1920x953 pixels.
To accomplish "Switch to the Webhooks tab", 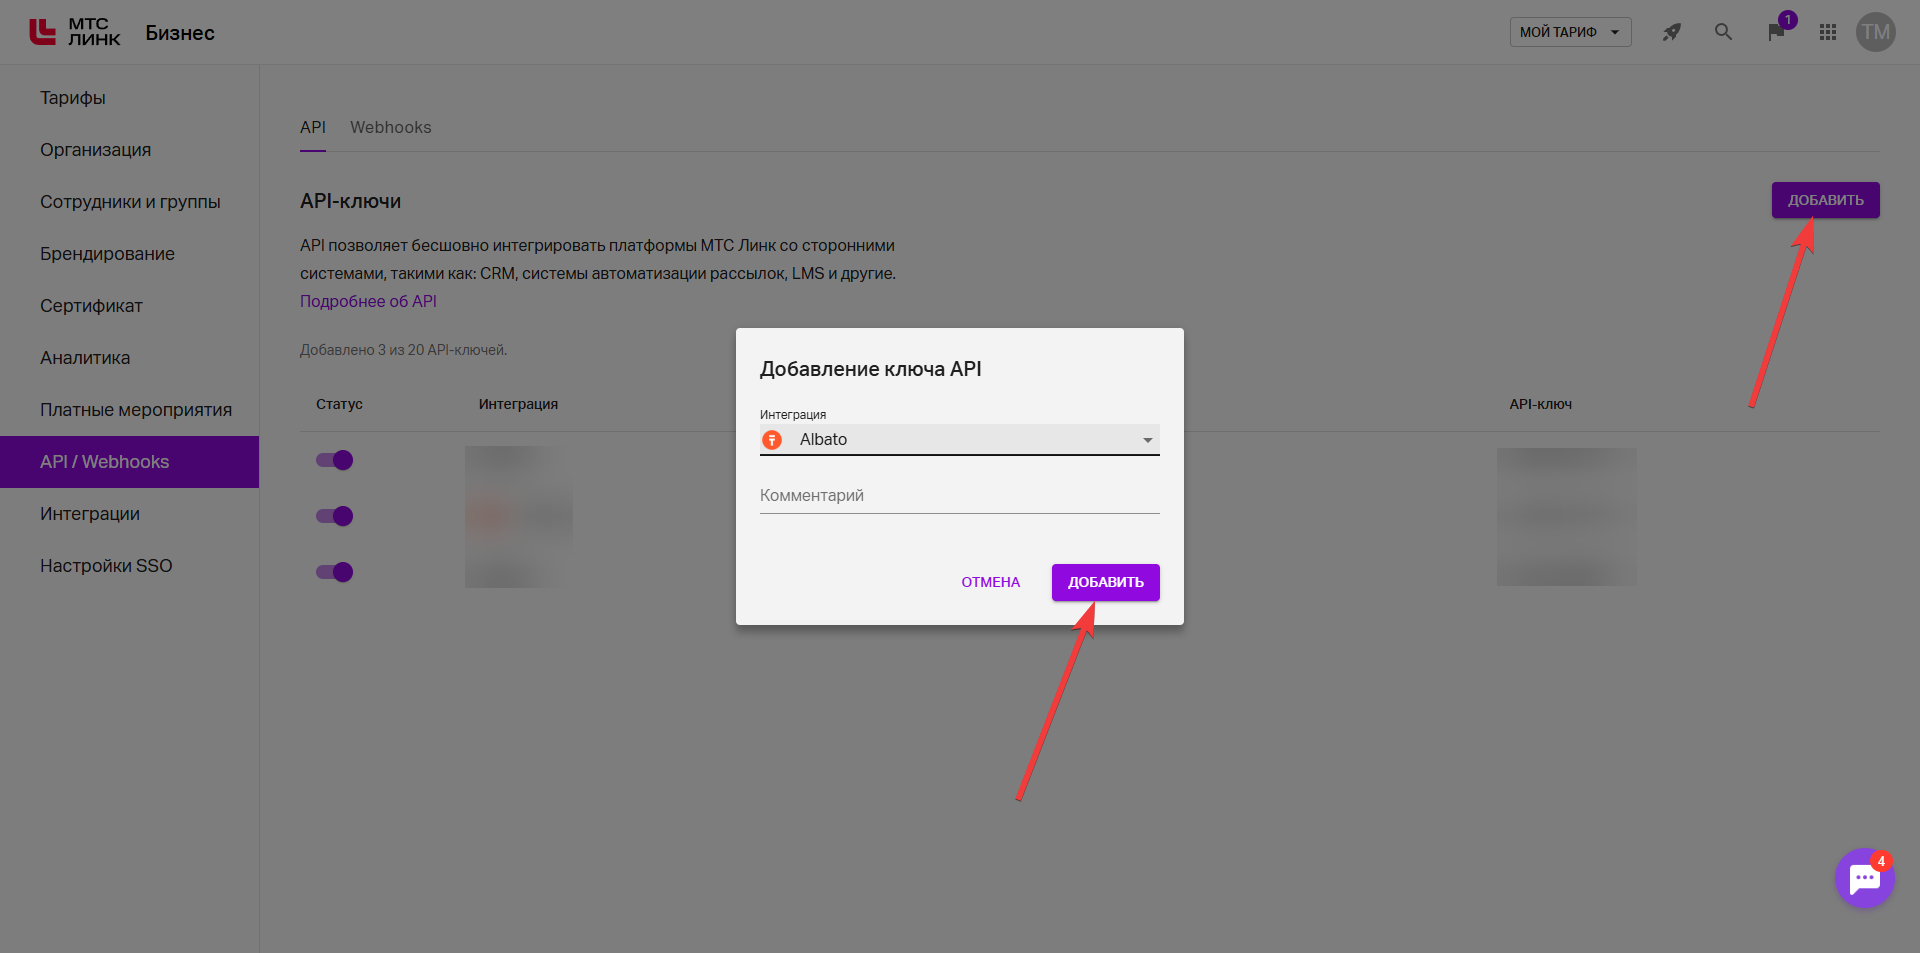I will click(x=391, y=127).
